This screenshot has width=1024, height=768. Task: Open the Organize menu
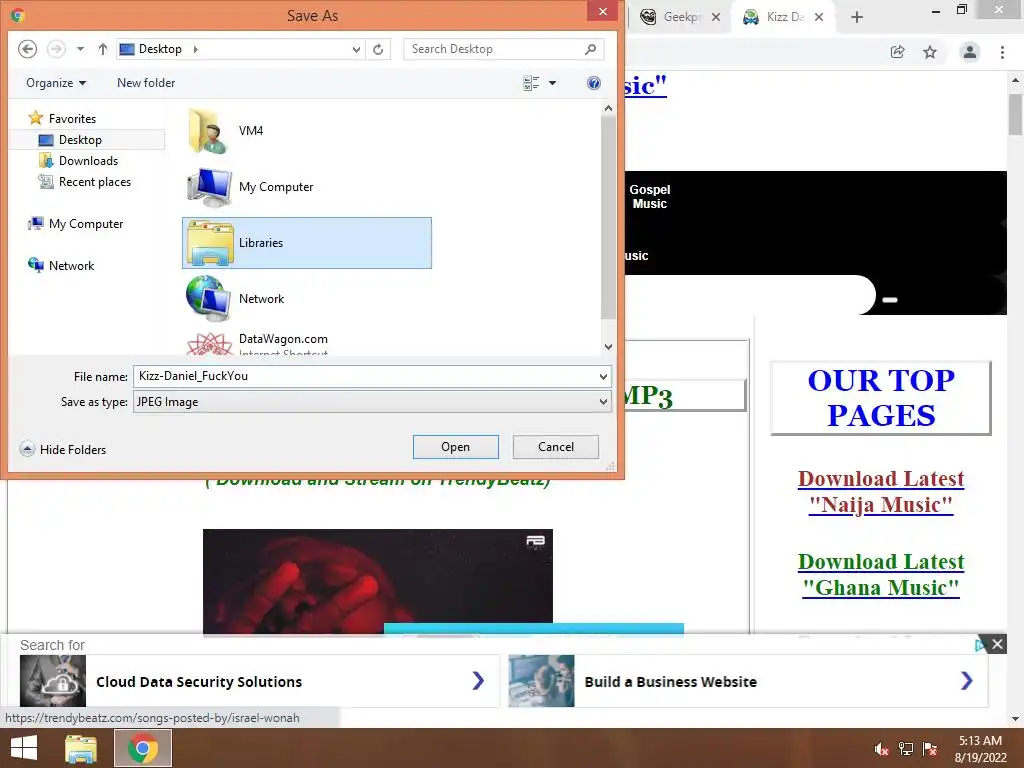(x=56, y=83)
